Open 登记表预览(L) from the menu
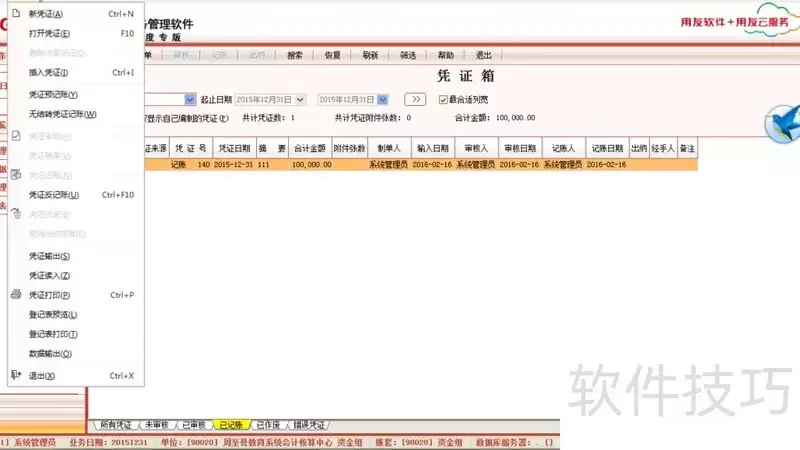This screenshot has width=800, height=450. 53,314
